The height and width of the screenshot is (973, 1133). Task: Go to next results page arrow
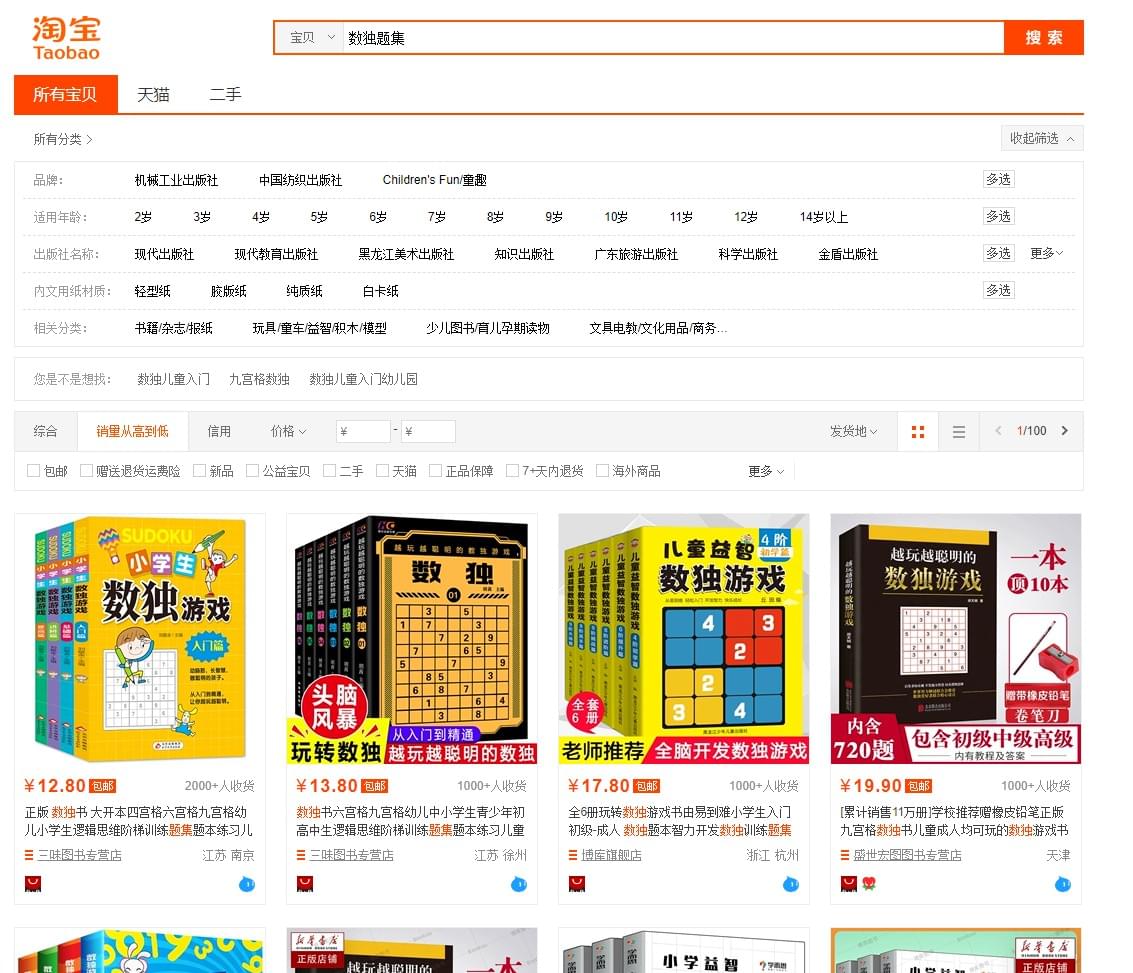1064,431
